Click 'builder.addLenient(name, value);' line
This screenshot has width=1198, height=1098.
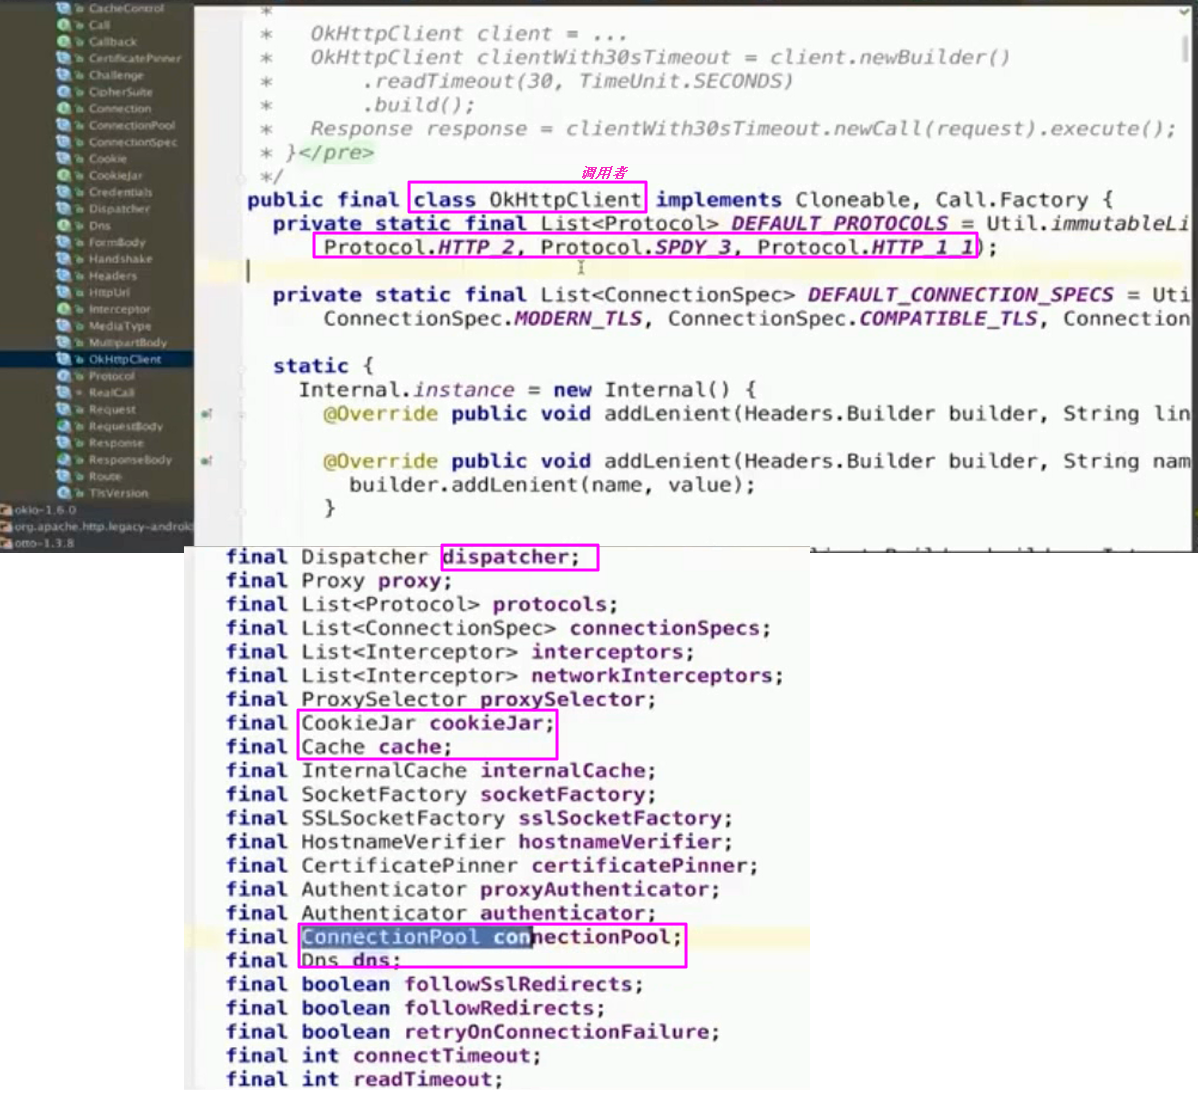pyautogui.click(x=552, y=485)
